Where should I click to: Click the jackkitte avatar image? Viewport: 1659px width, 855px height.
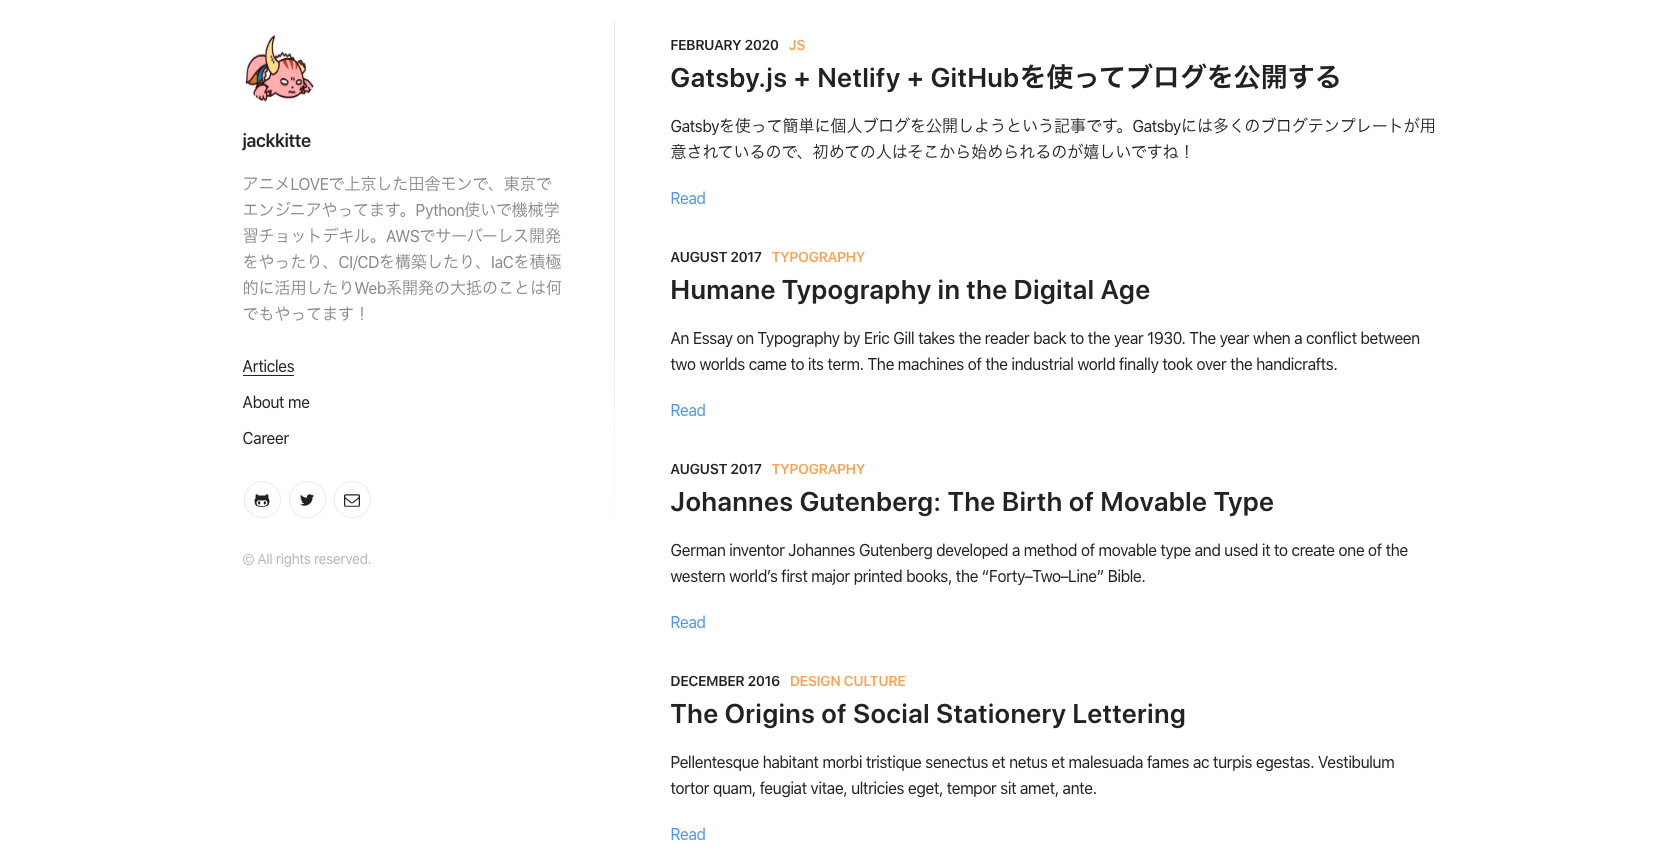coord(279,69)
